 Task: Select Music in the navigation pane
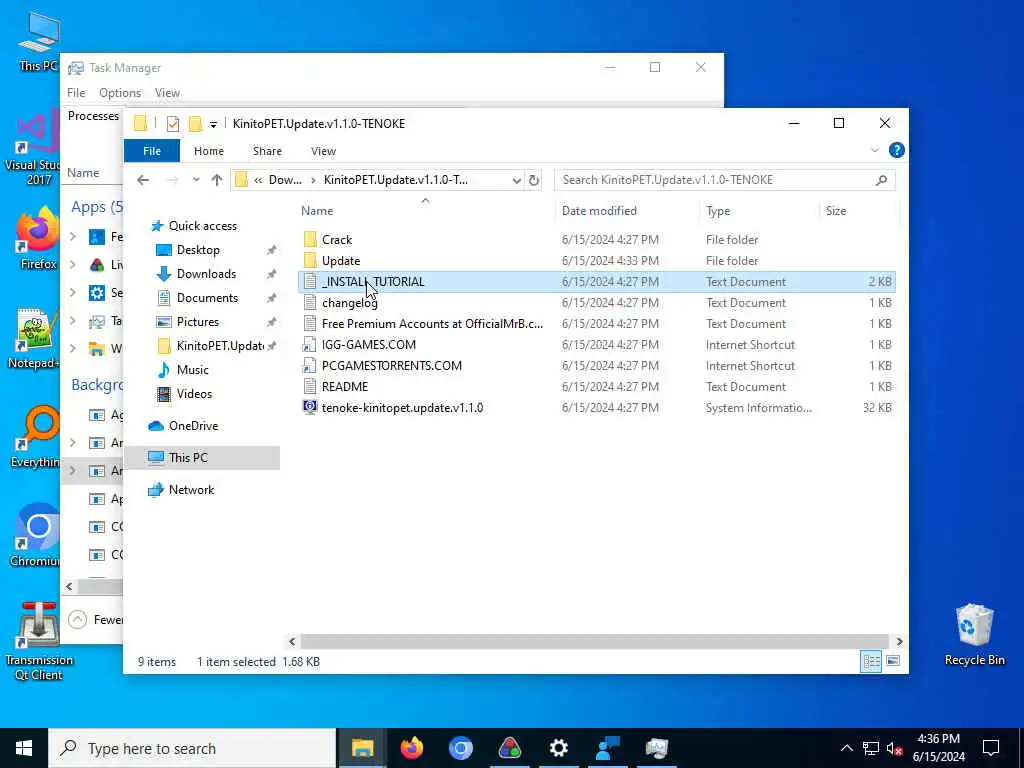[192, 370]
